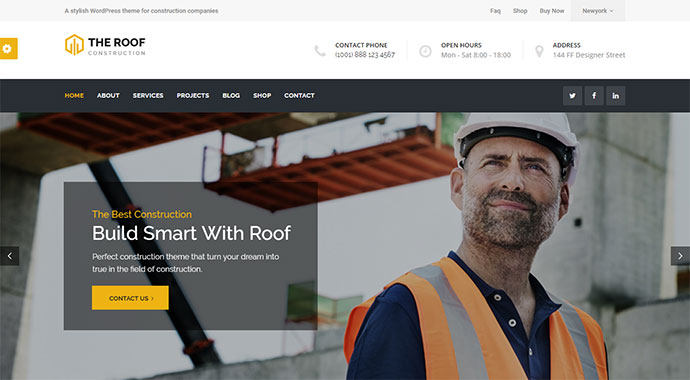The height and width of the screenshot is (380, 690).
Task: Click the stylish WordPress theme tagline
Action: pyautogui.click(x=141, y=11)
